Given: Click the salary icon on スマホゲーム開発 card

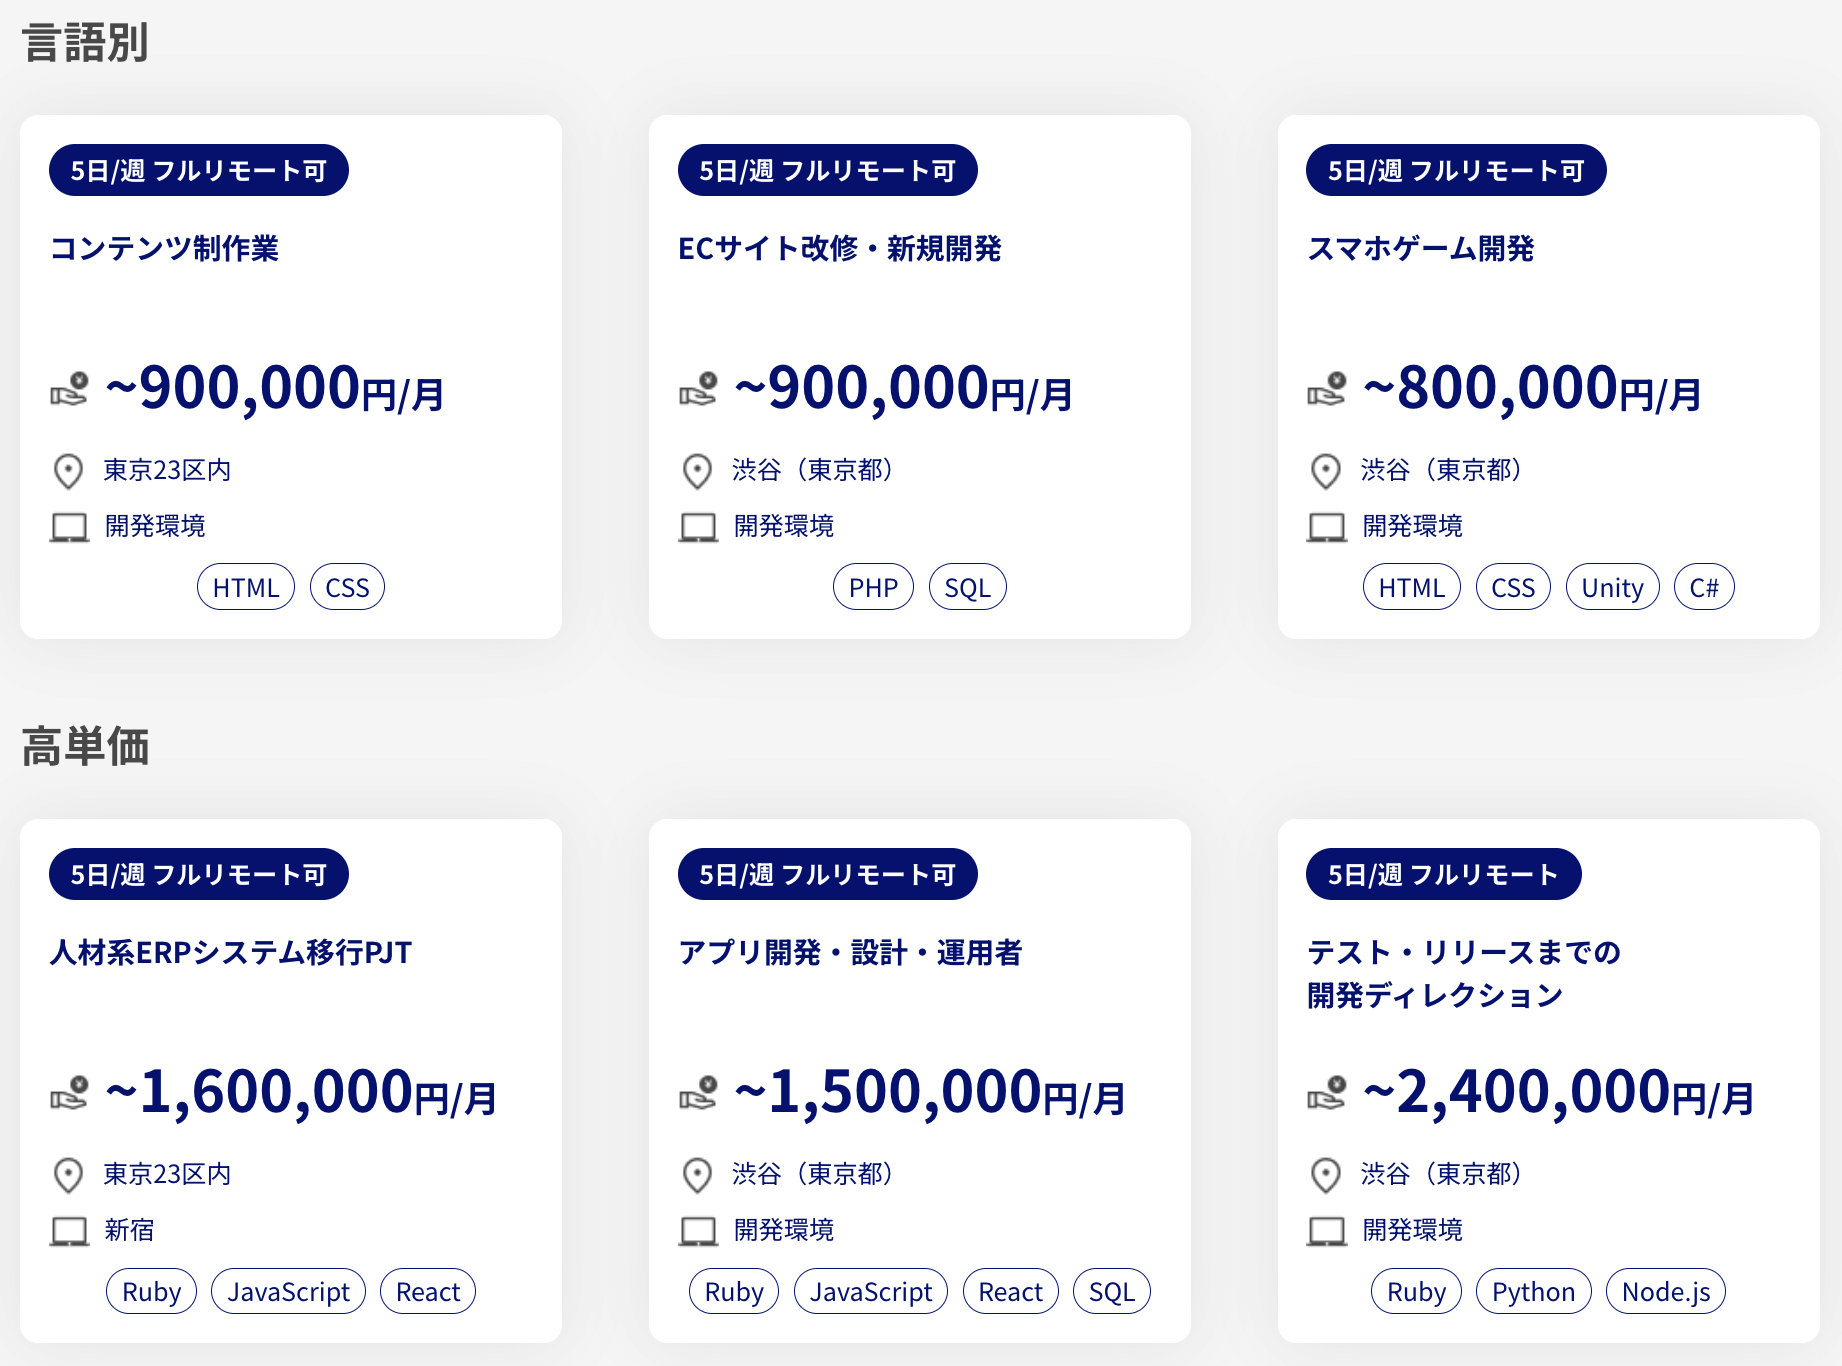Looking at the screenshot, I should (1326, 389).
